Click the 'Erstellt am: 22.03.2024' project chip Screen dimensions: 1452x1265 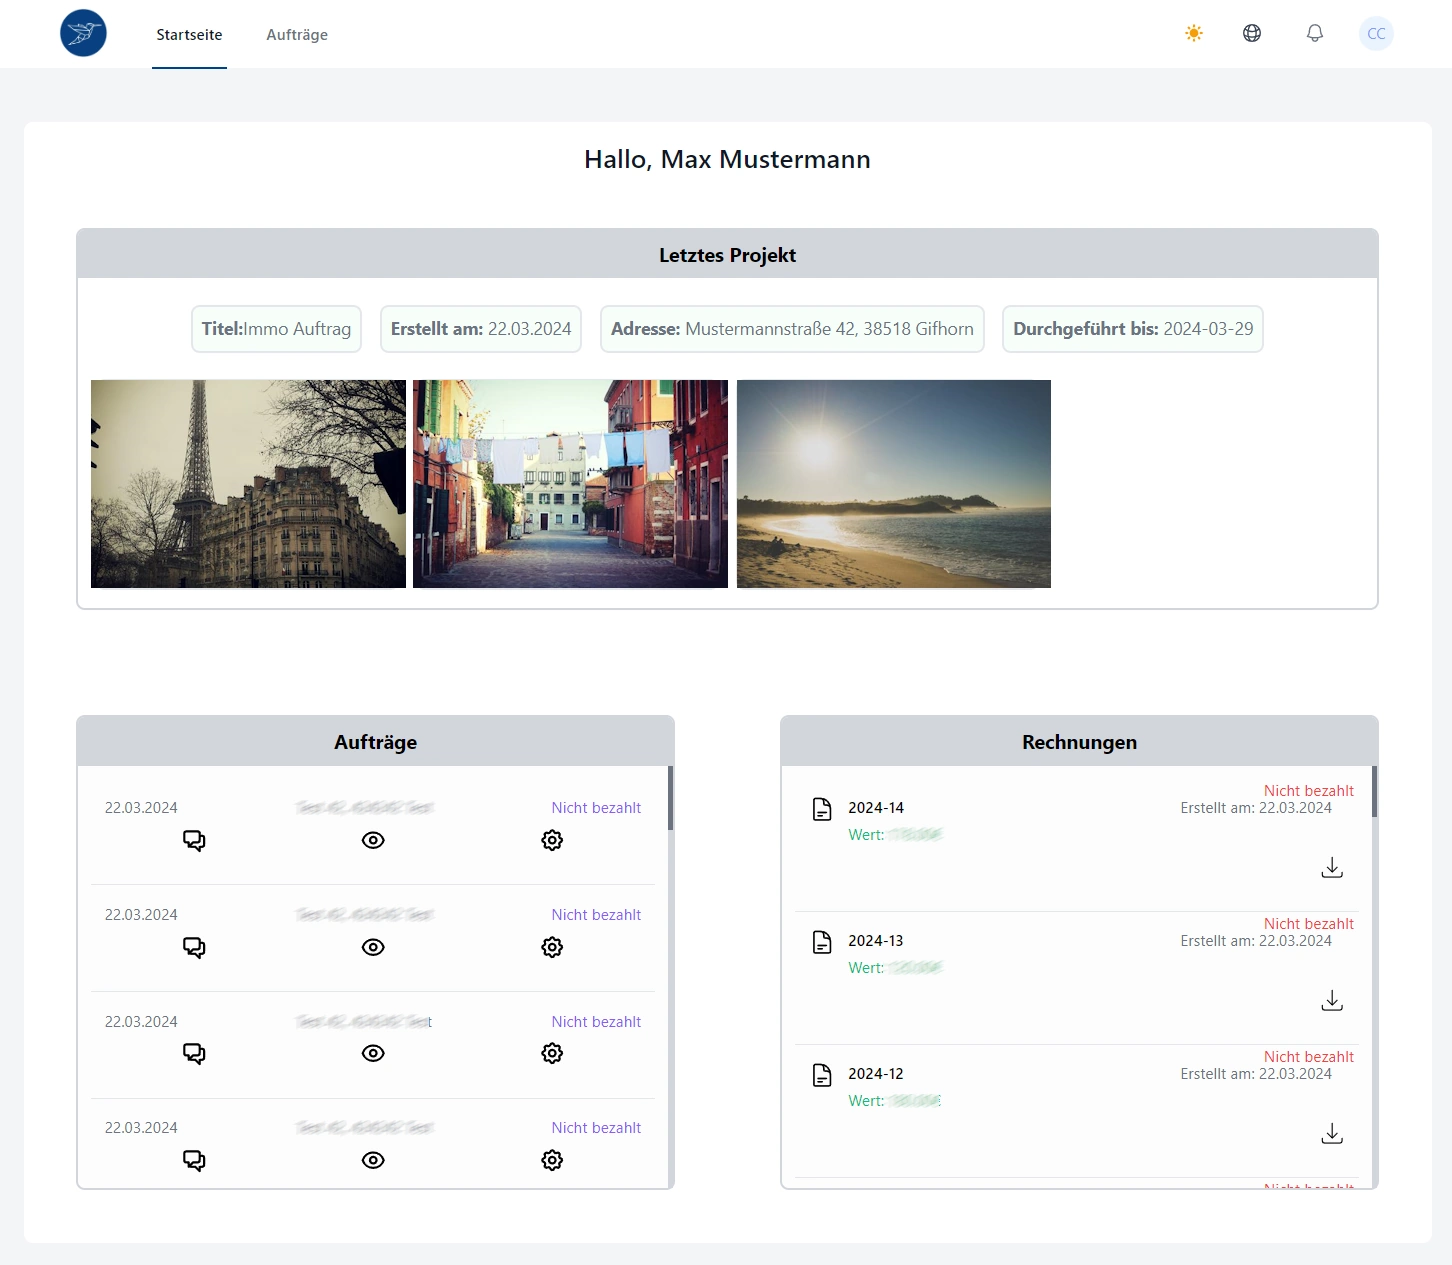coord(481,329)
